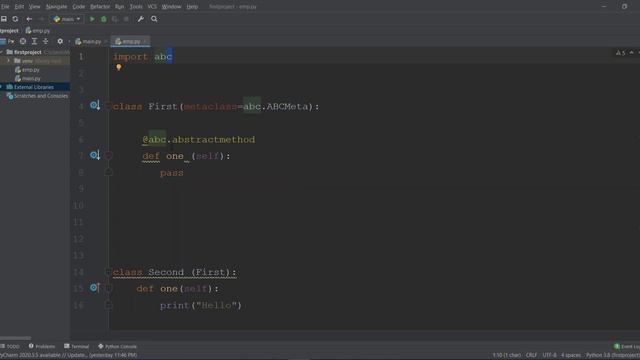Open the Navigate menu

[56, 7]
